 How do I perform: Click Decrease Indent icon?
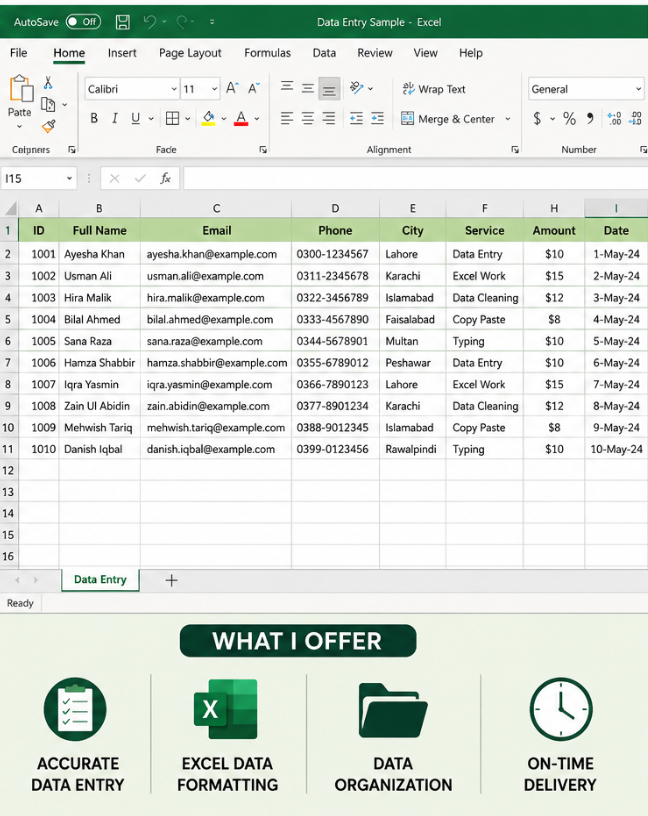357,119
